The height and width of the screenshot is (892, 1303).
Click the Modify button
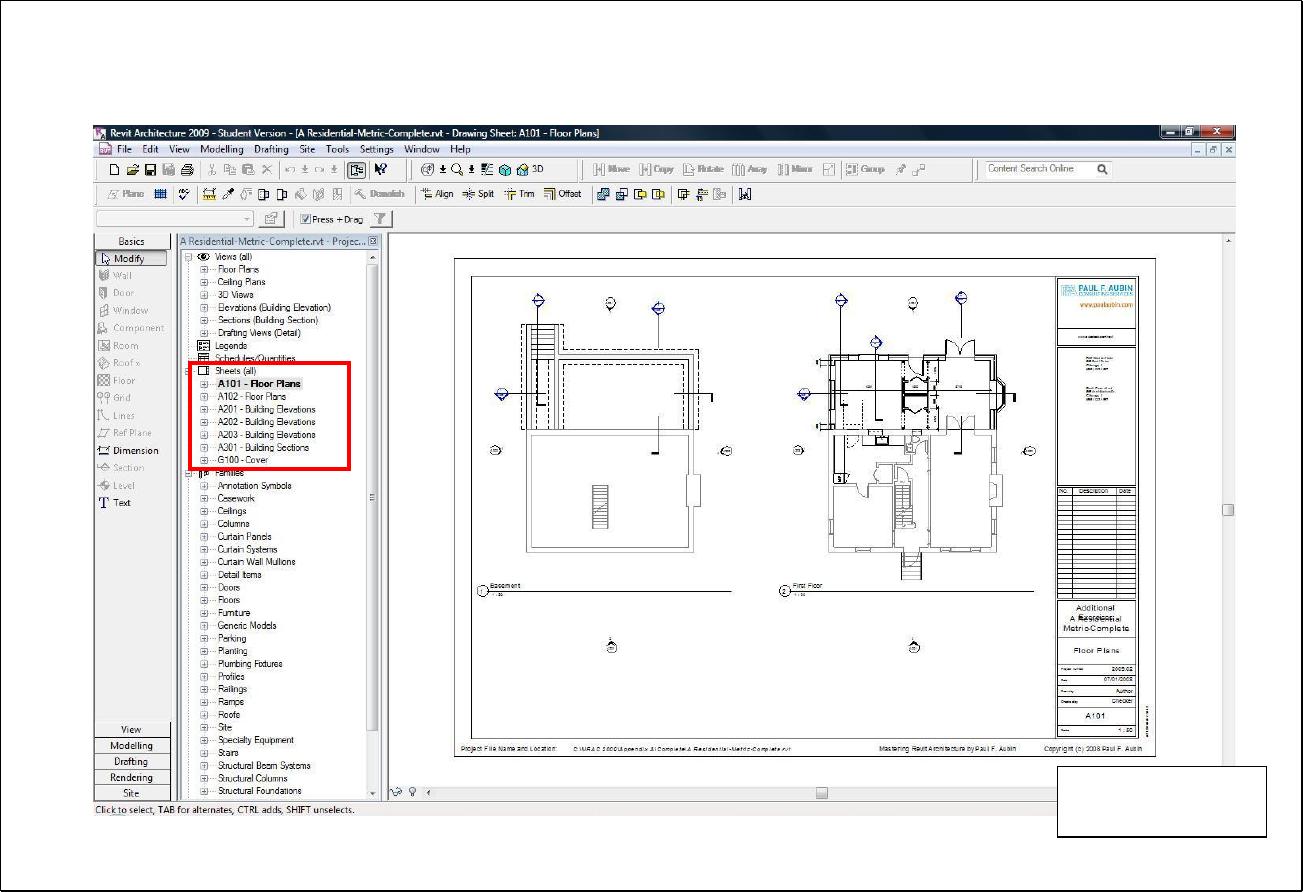pyautogui.click(x=131, y=259)
